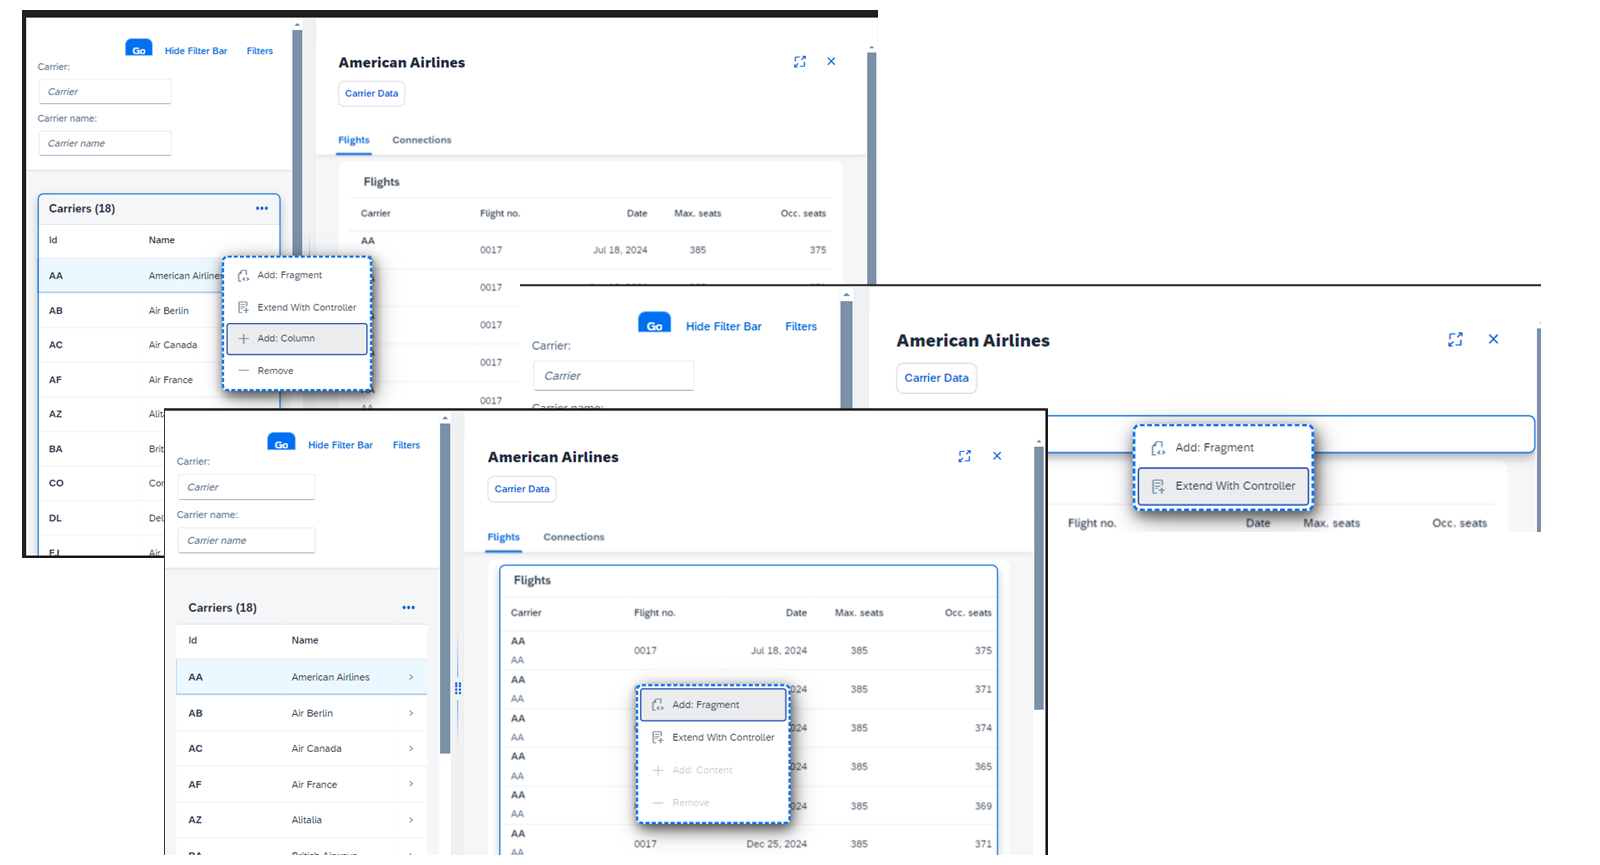The height and width of the screenshot is (865, 1600).
Task: Enter full screen for American Airlines, top-left window
Action: click(x=800, y=62)
